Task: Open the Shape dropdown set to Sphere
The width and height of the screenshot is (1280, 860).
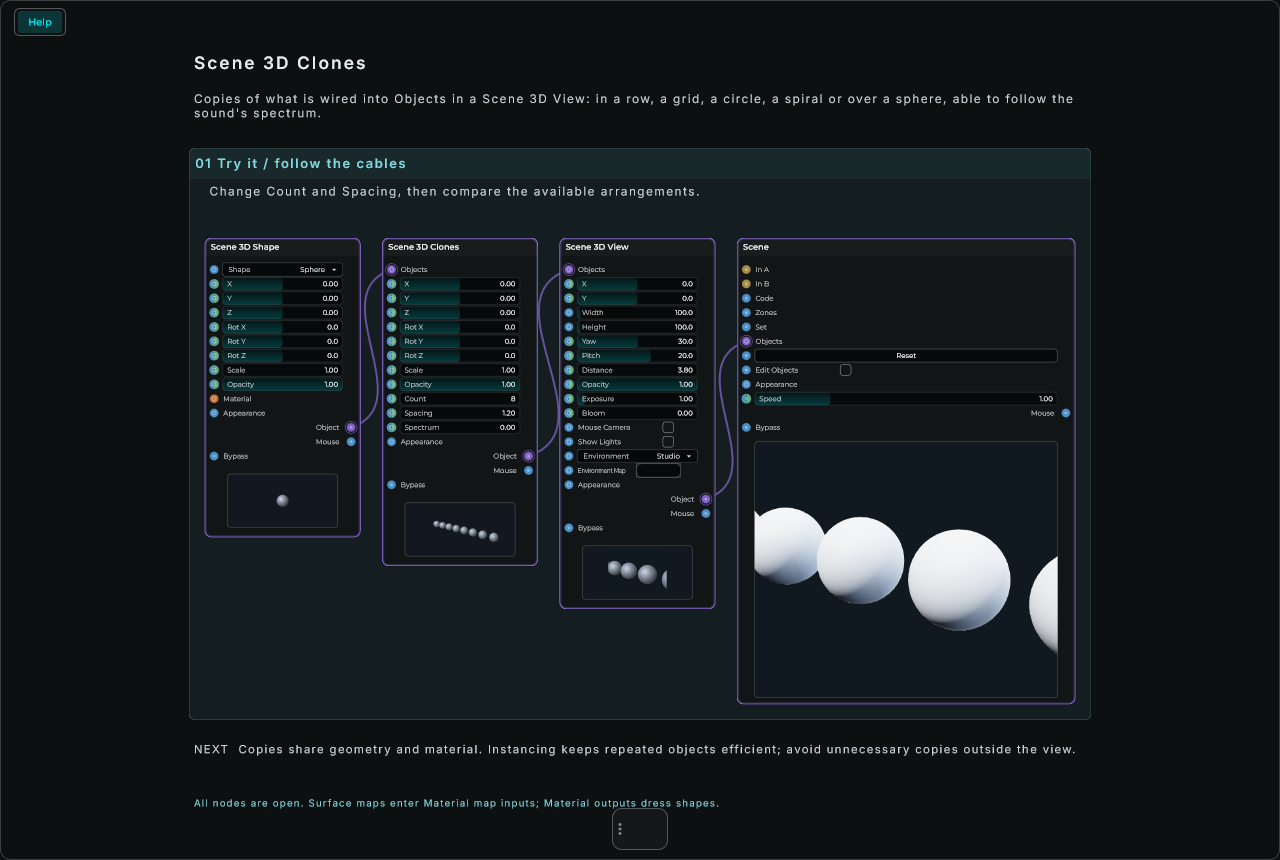Action: (282, 269)
